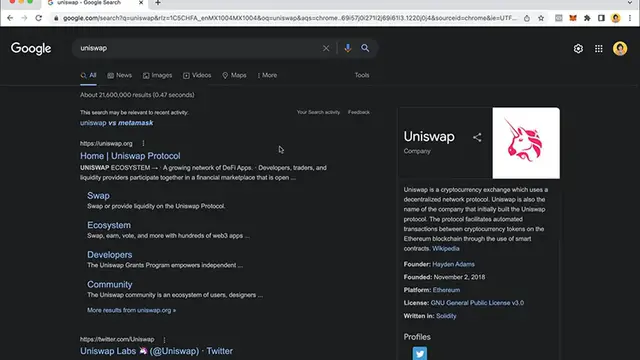Open Home | Uniswap Protocol result
The image size is (640, 360).
pyautogui.click(x=130, y=156)
